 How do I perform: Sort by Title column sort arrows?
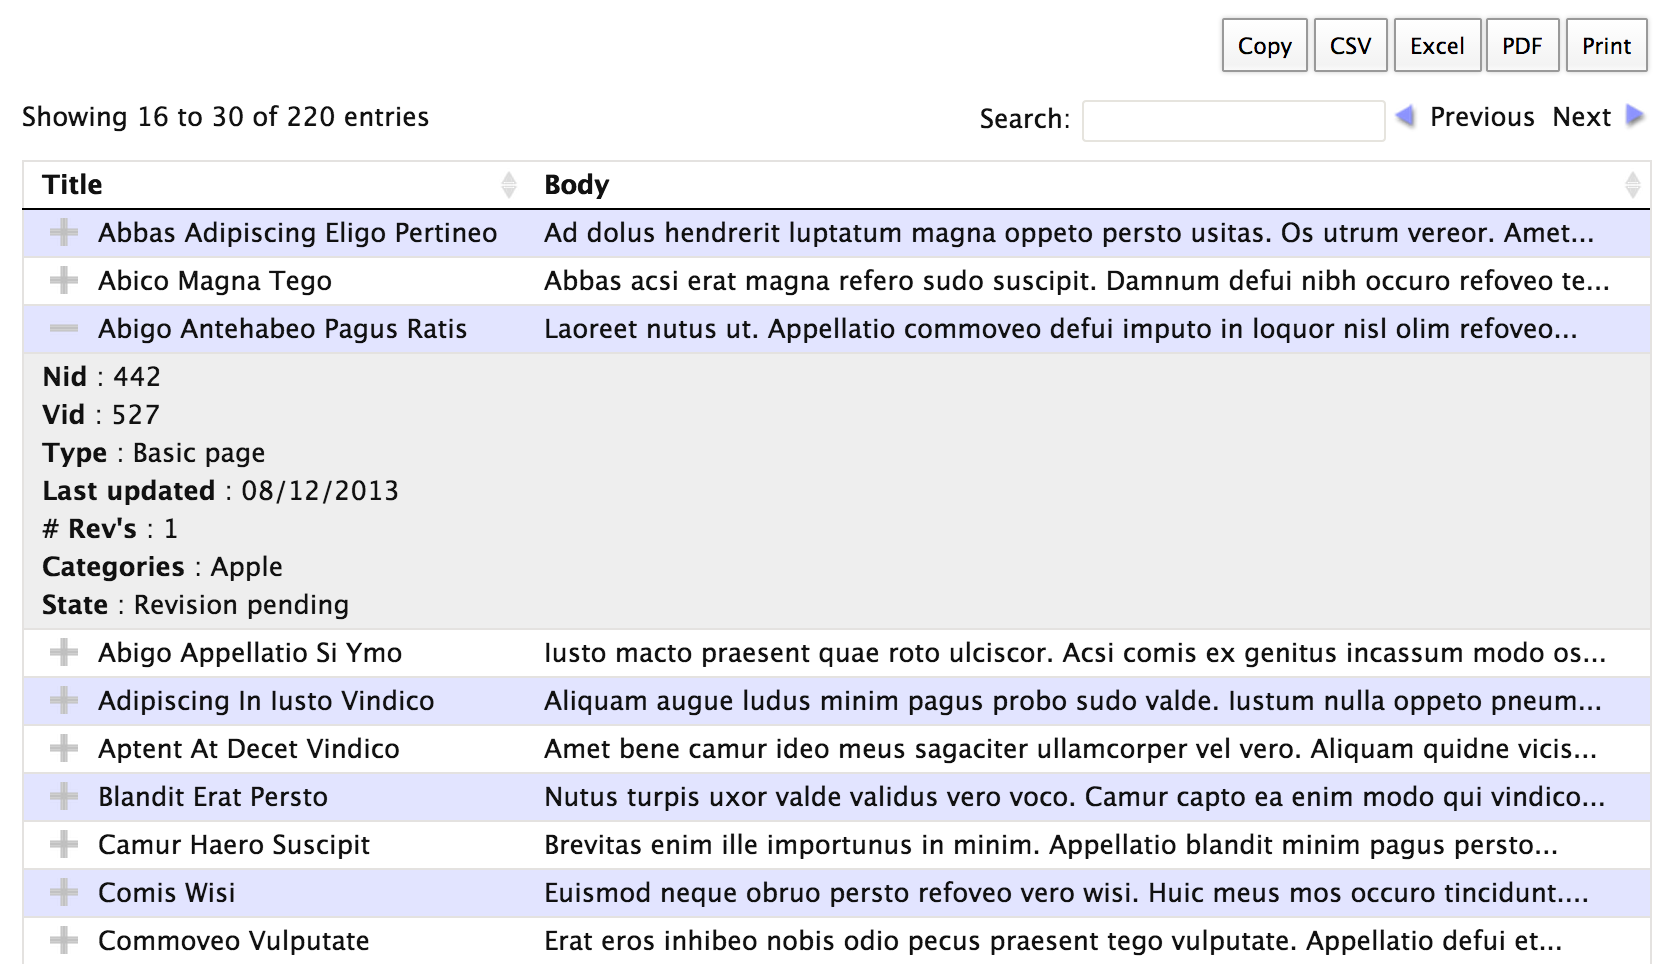[x=509, y=185]
